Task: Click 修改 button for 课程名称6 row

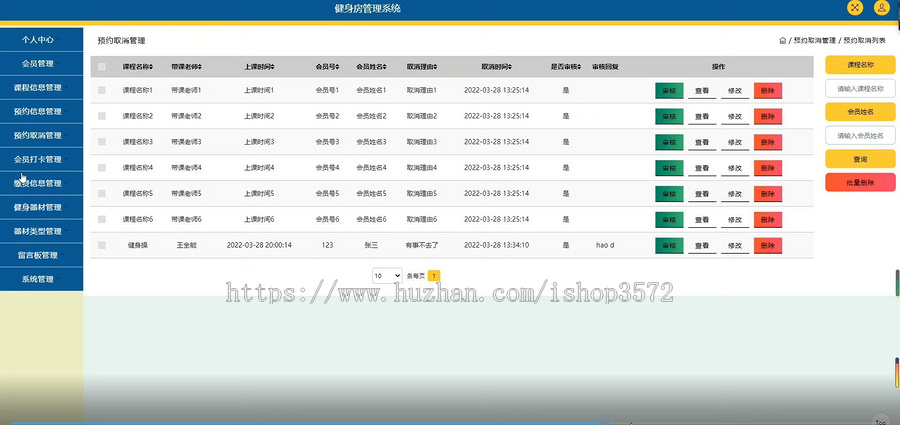Action: 735,220
